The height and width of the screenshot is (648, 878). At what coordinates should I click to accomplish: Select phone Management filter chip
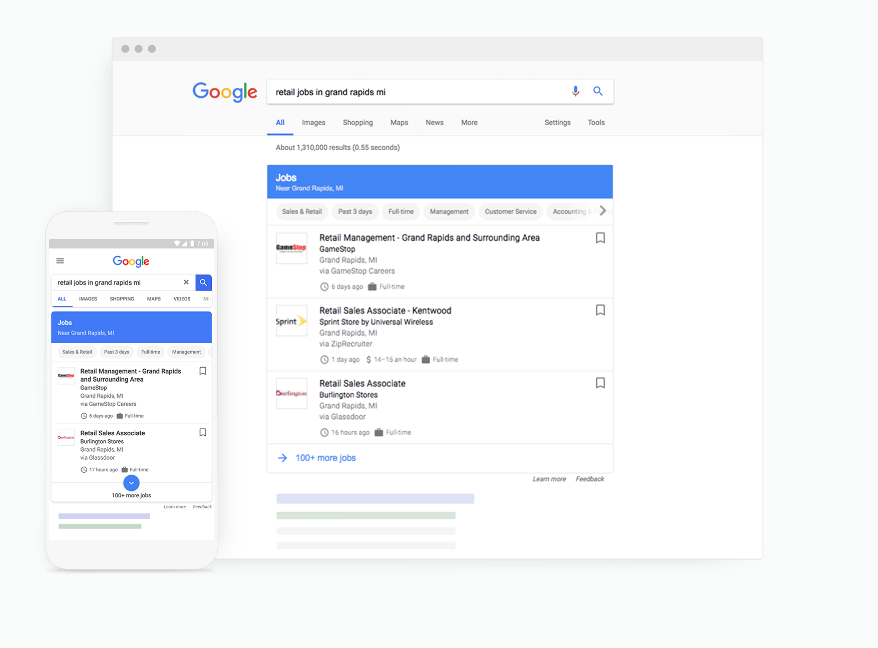click(x=186, y=352)
